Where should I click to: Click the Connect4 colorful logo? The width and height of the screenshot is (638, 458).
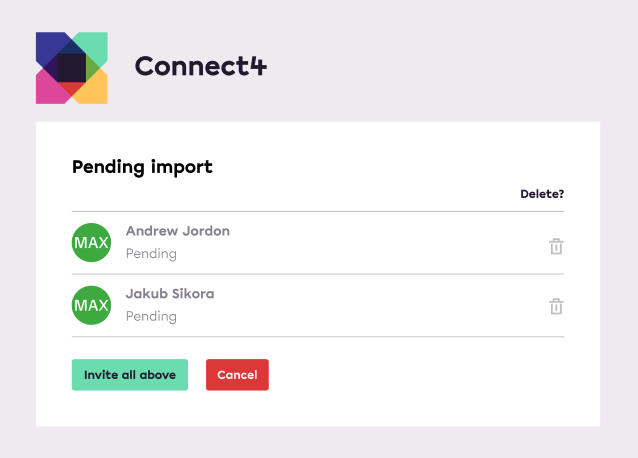tap(72, 68)
